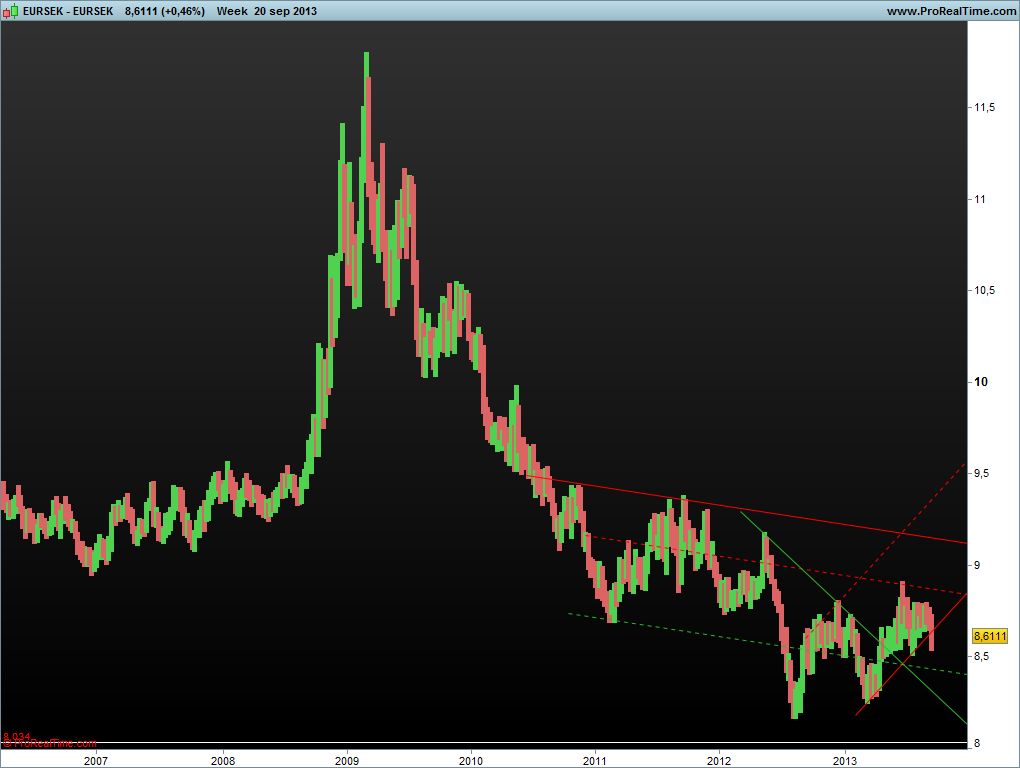Click the 2010 label on the time axis
Viewport: 1020px width, 768px height.
(470, 759)
